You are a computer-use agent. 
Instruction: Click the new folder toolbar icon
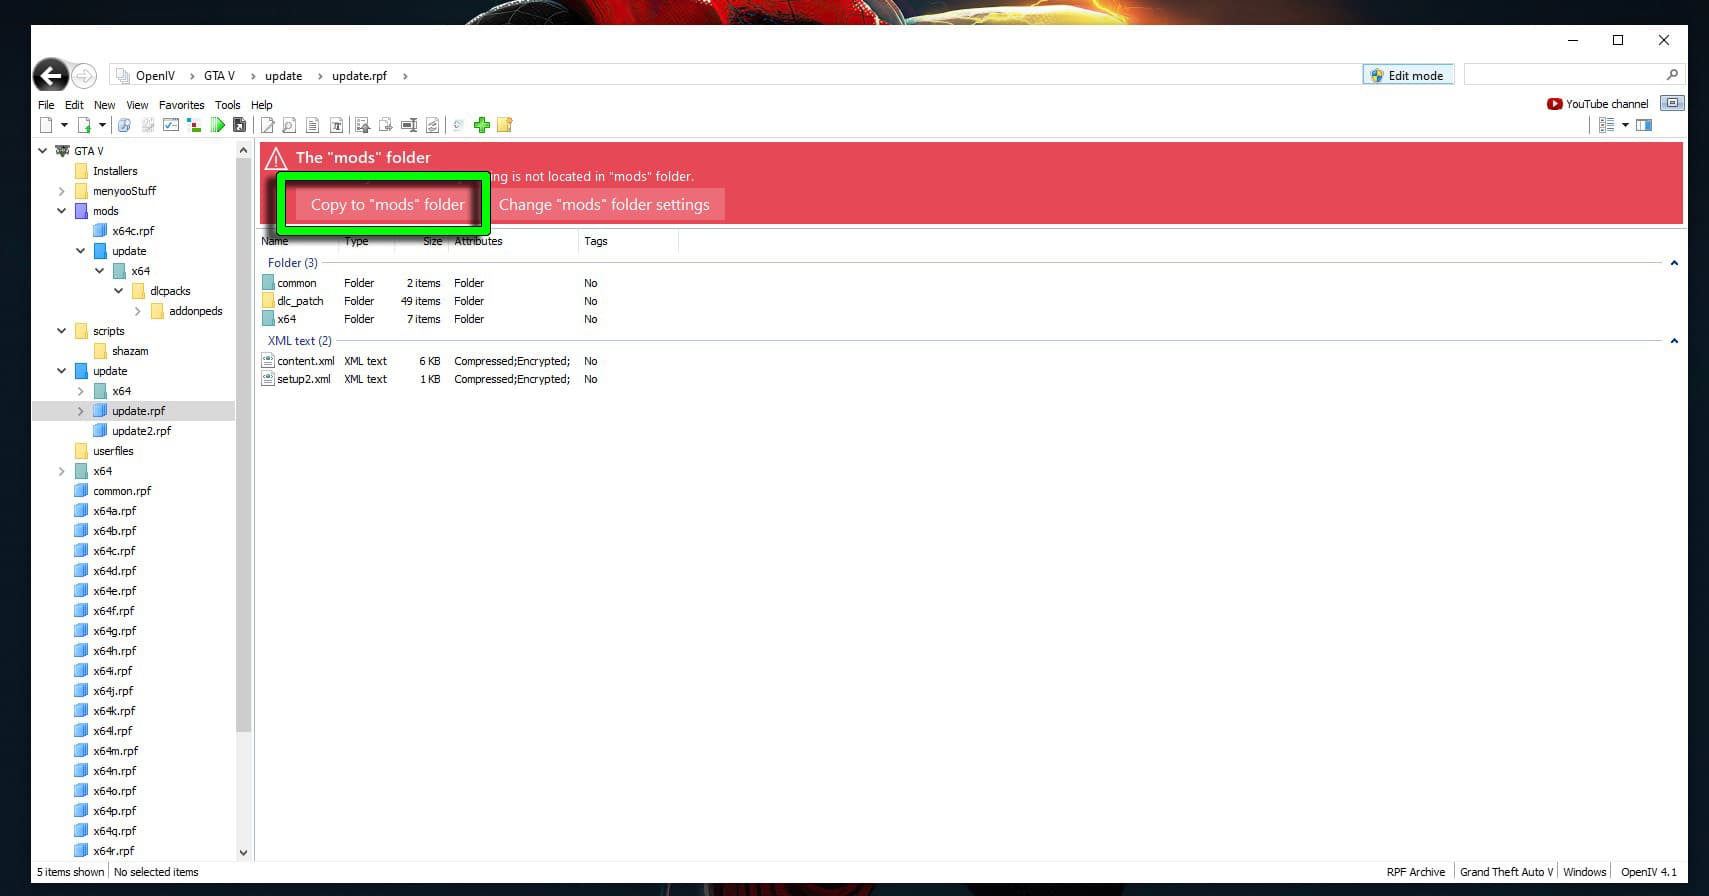coord(505,125)
